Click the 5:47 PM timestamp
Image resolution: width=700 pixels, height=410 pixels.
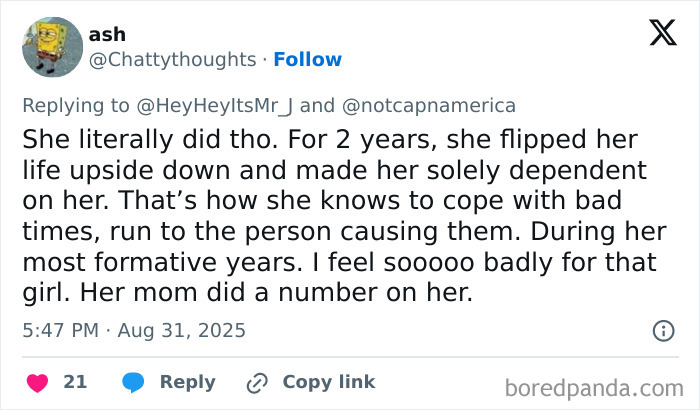coord(59,329)
